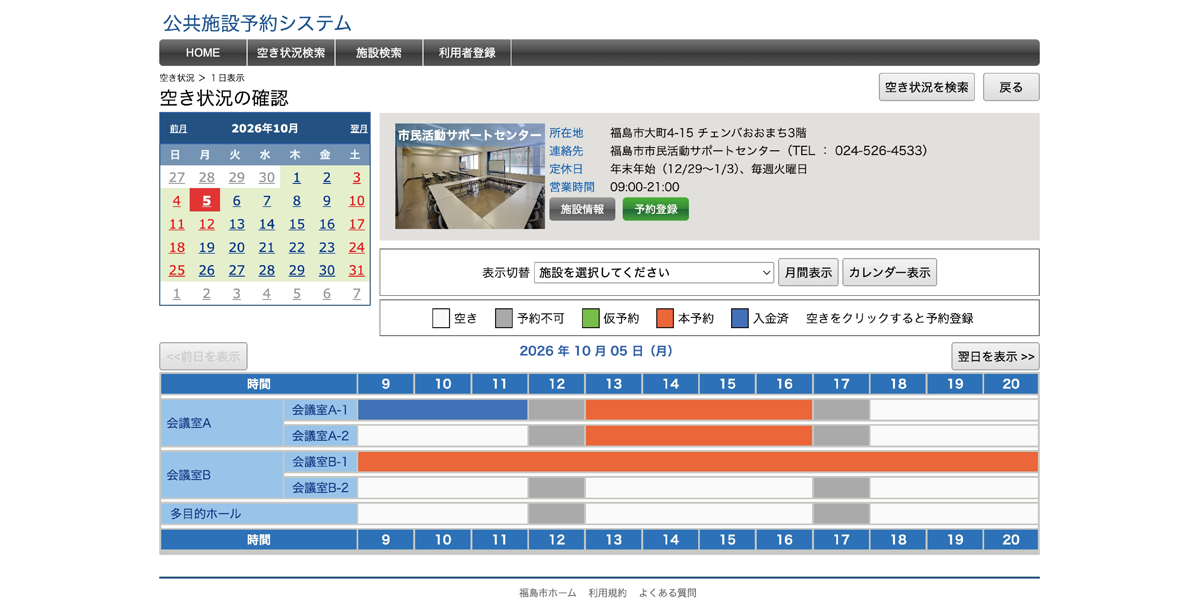Click the orange booking block on 会議室A-2

point(698,436)
